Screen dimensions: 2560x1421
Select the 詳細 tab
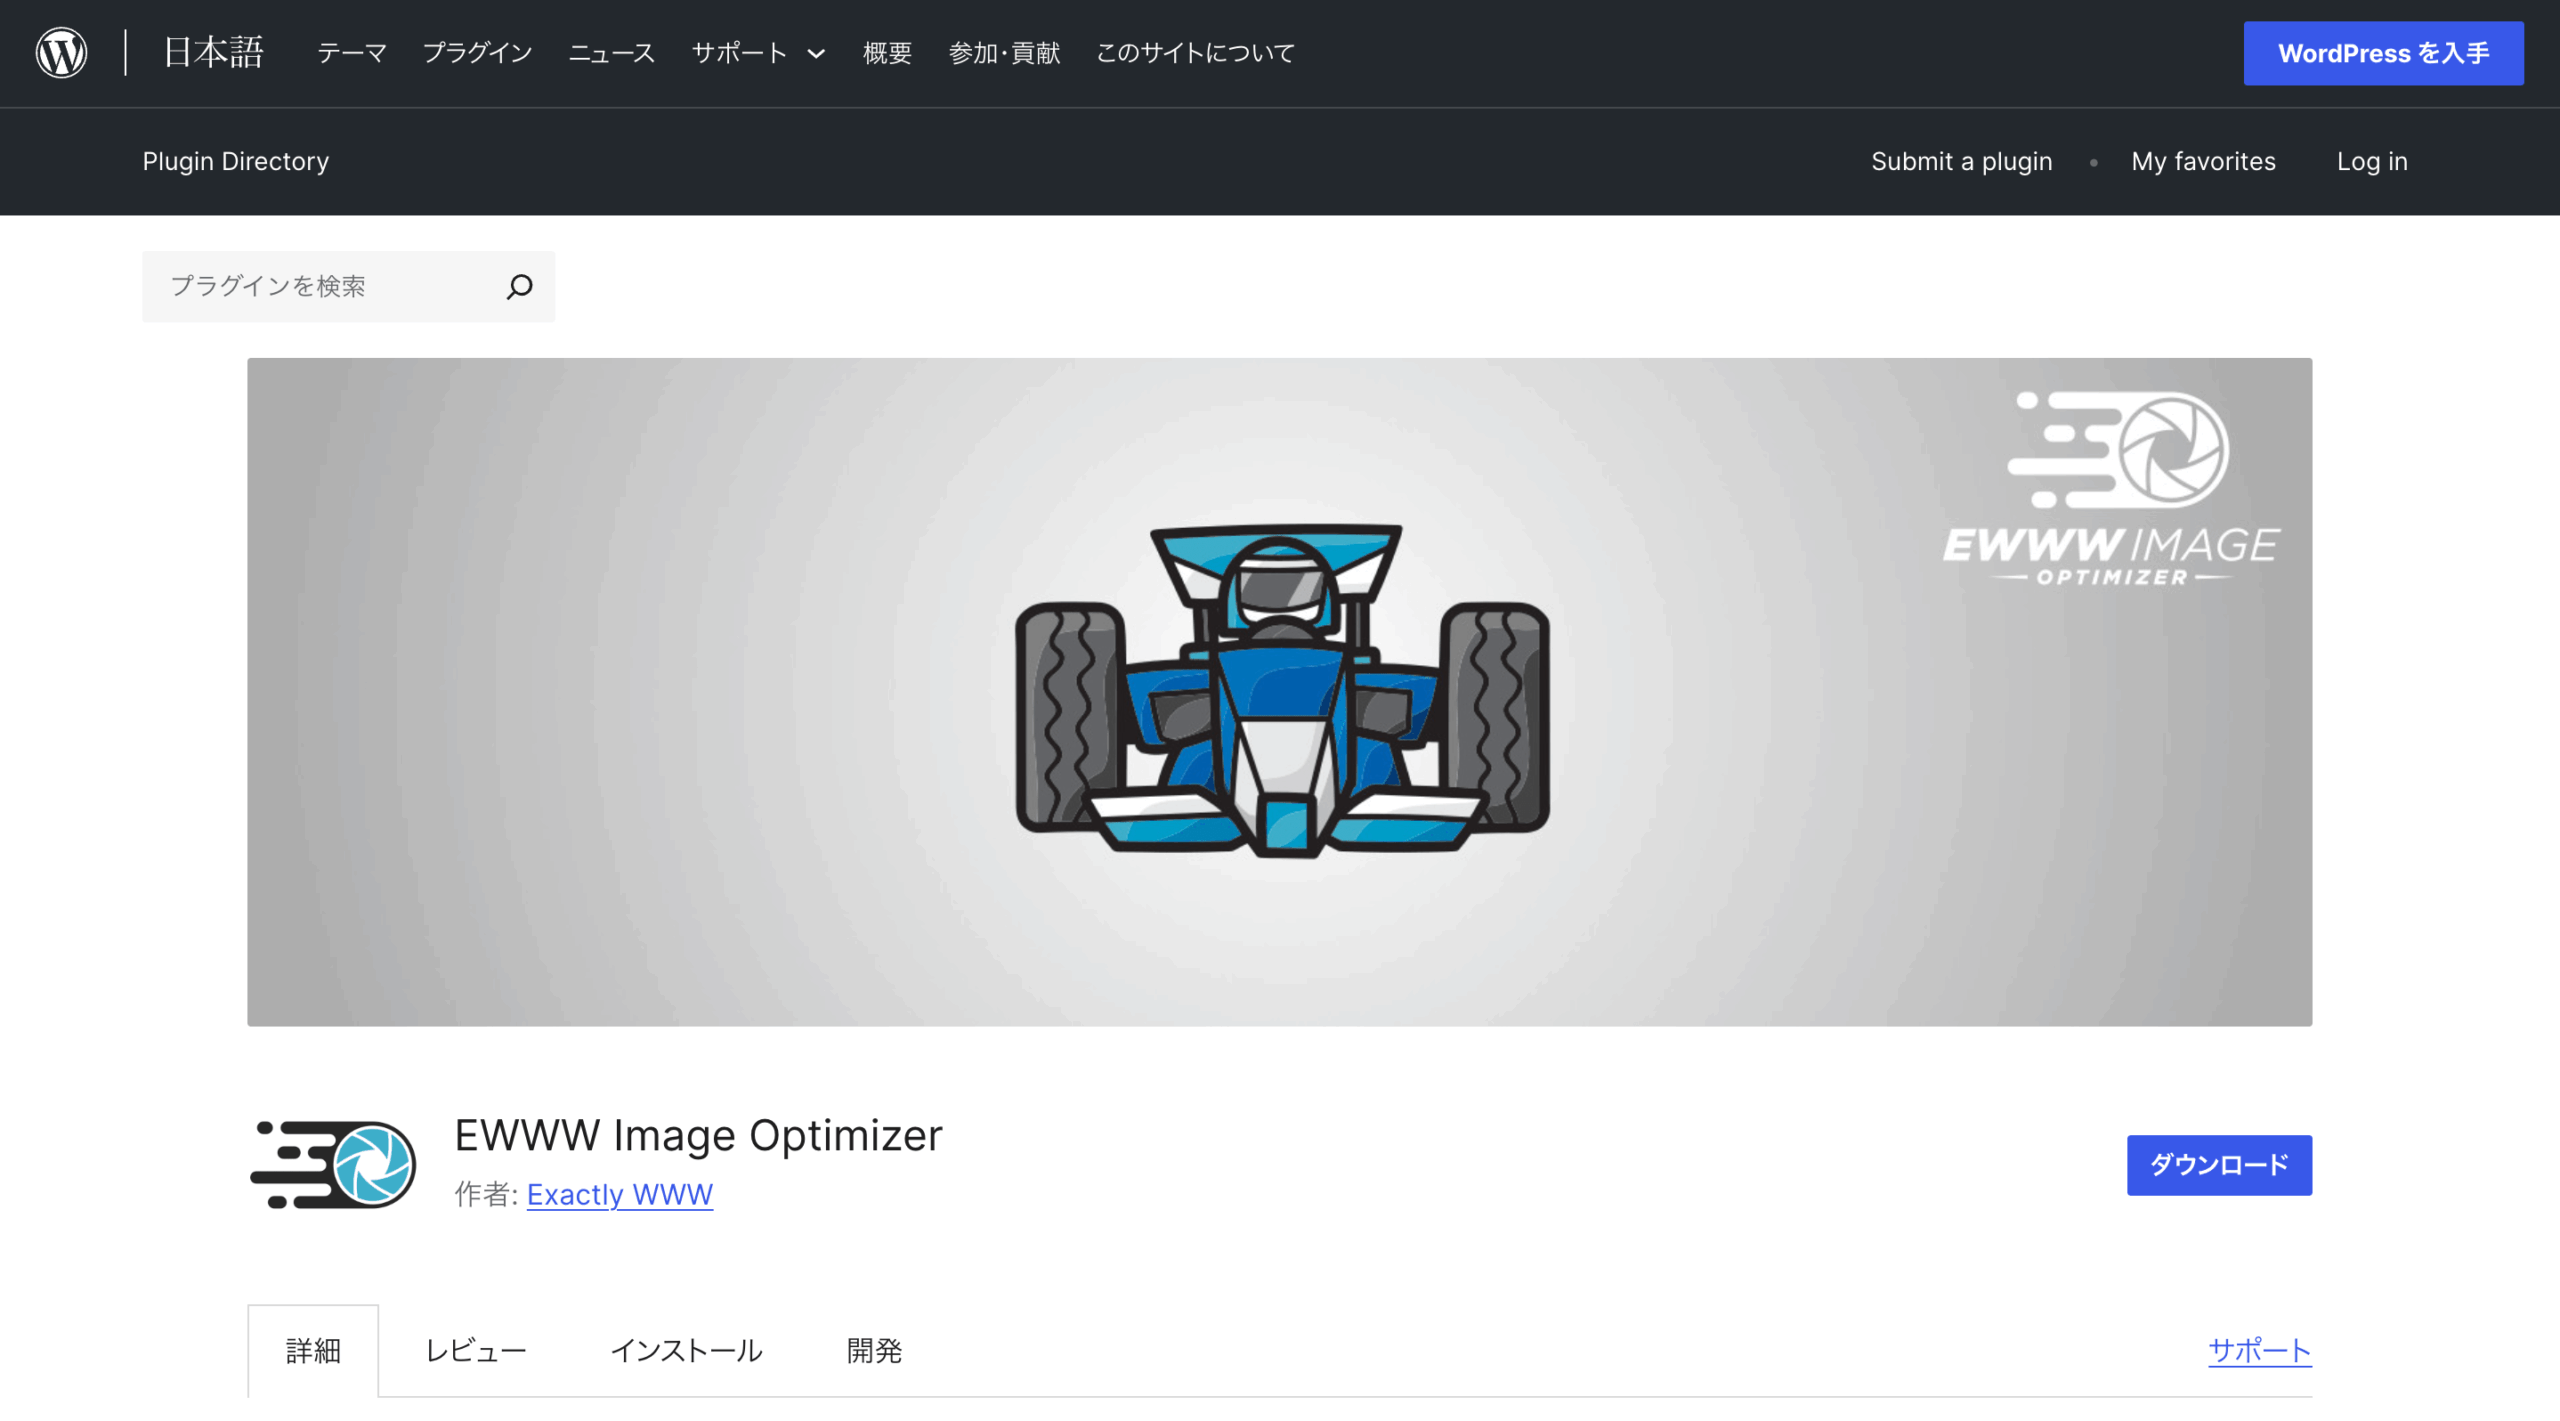313,1351
